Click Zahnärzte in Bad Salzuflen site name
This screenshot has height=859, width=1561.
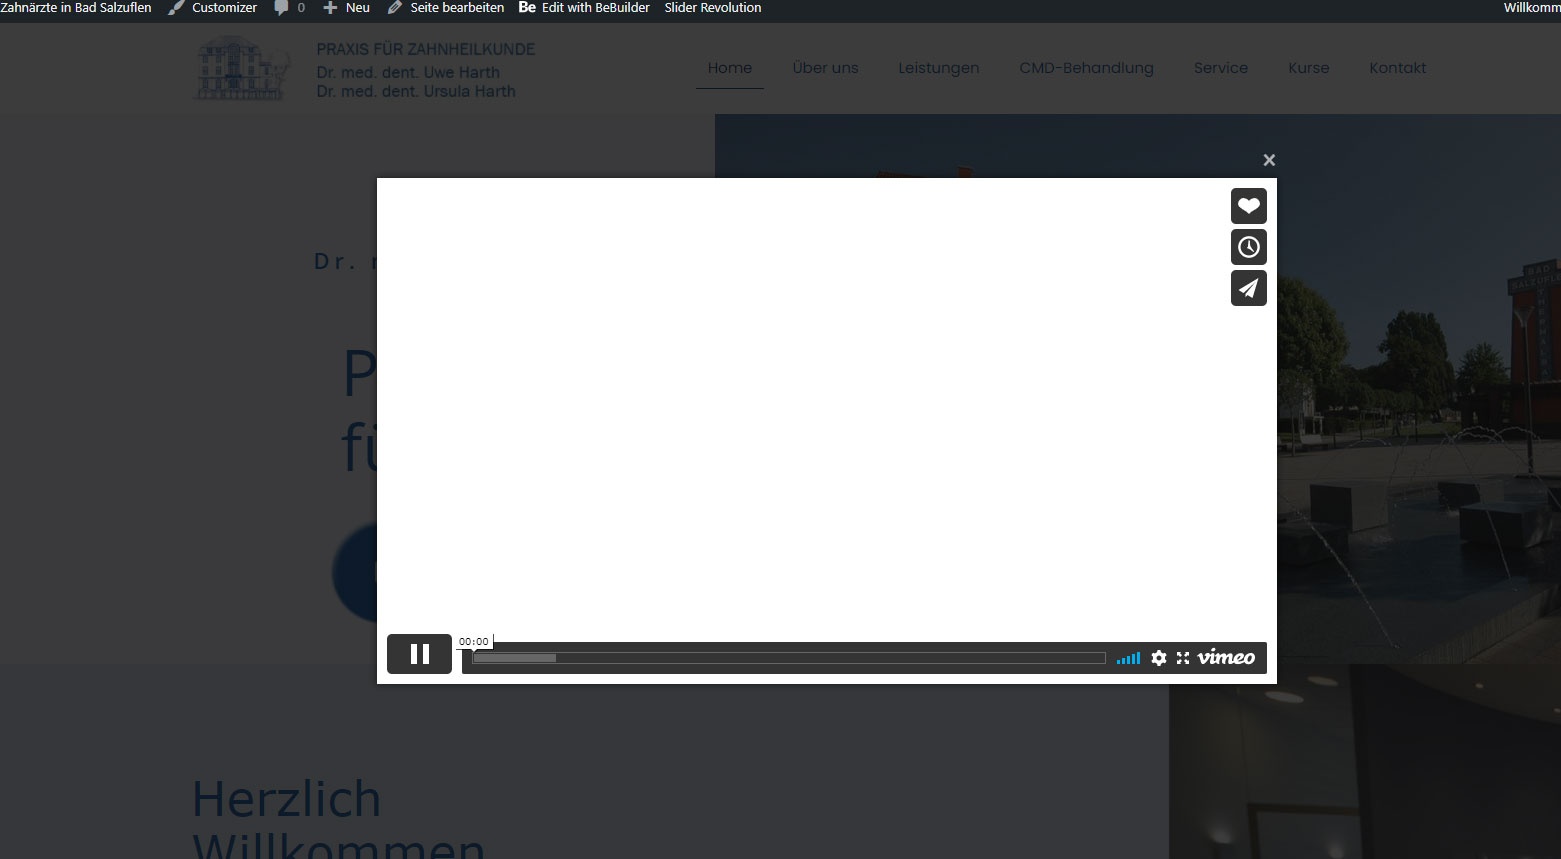pyautogui.click(x=76, y=8)
